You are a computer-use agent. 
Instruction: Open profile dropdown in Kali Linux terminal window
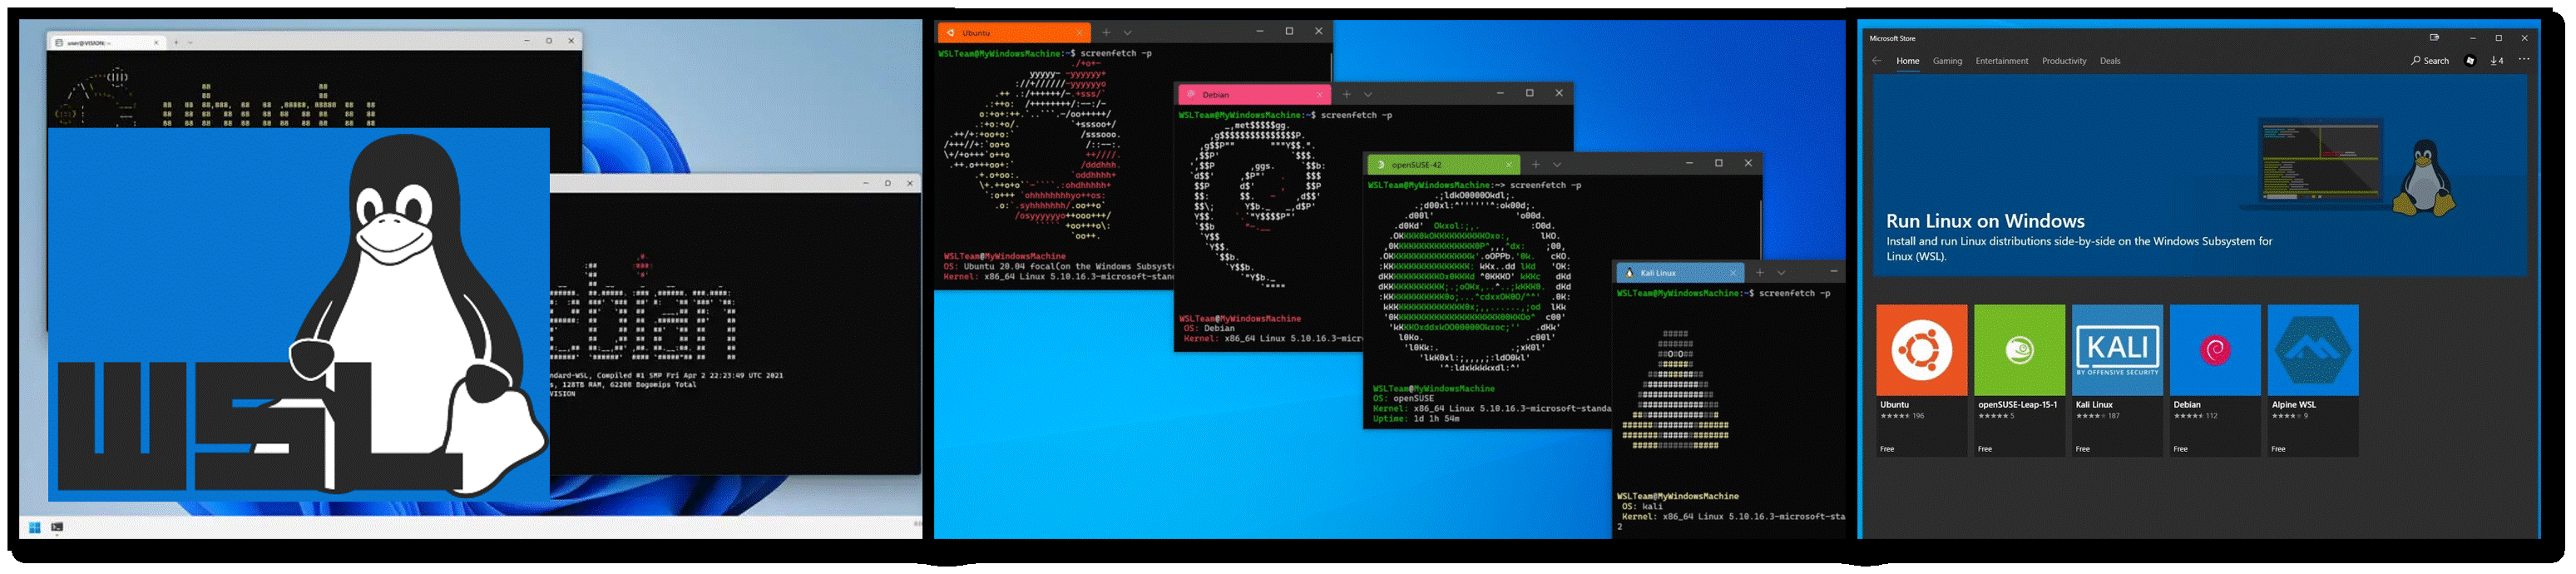click(1781, 273)
